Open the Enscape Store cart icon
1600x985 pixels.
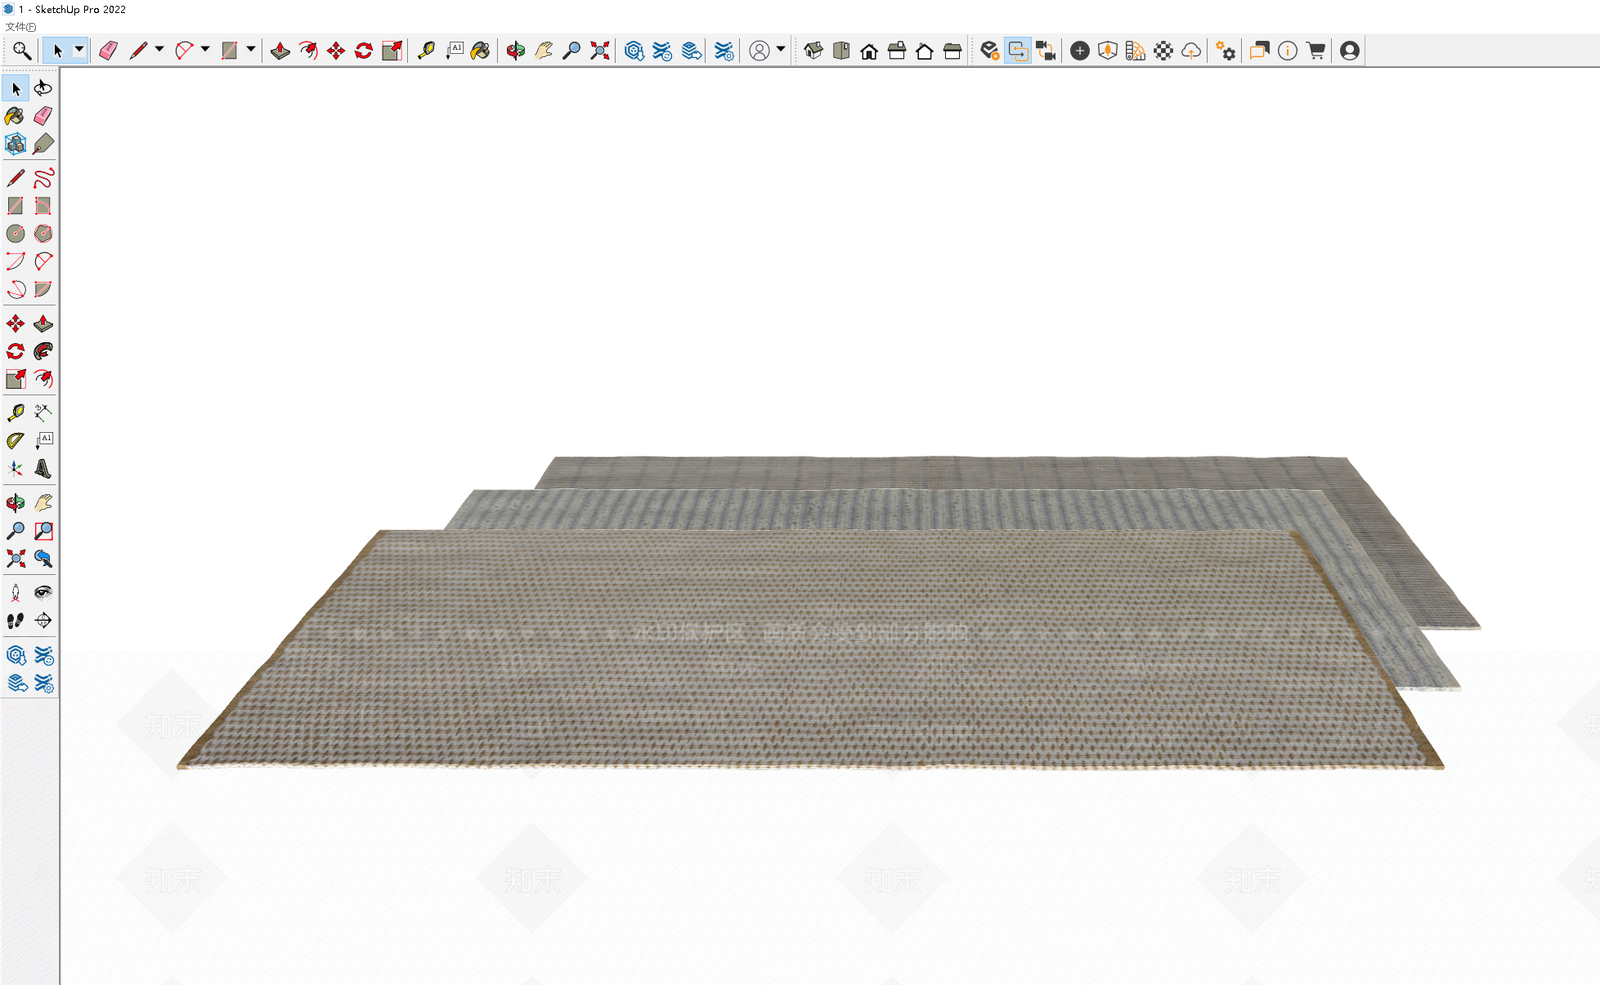[1316, 50]
